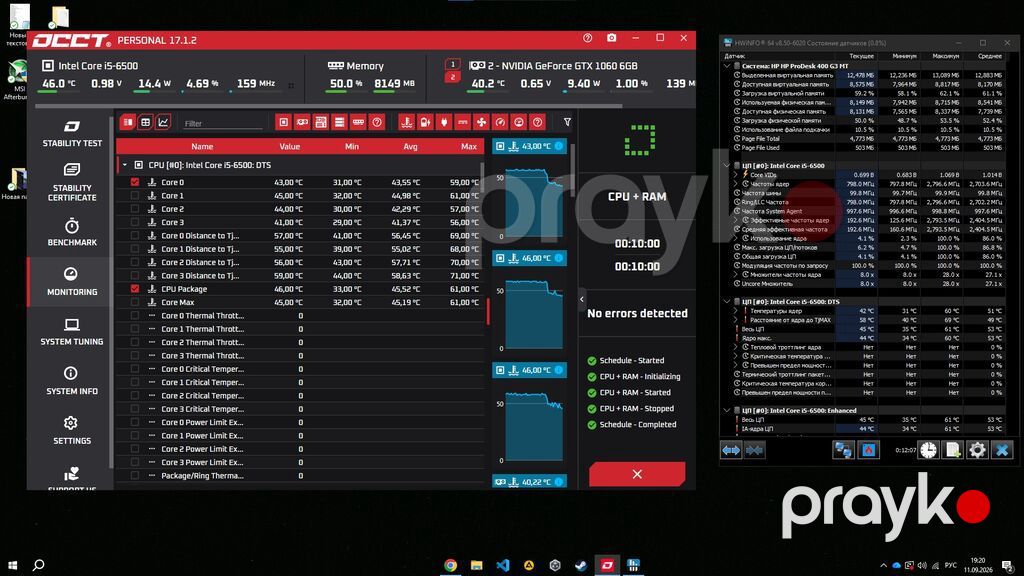This screenshot has height=576, width=1024.
Task: Check the Core 0 Distance to Tj checkbox
Action: [x=135, y=236]
